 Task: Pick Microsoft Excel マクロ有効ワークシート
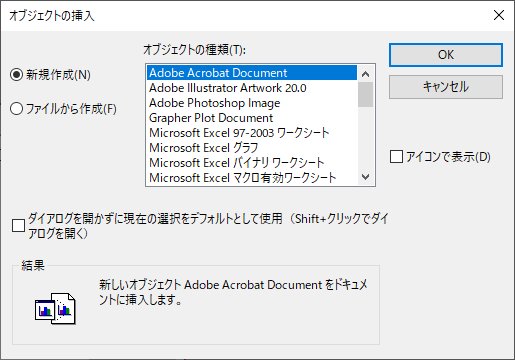[252, 178]
